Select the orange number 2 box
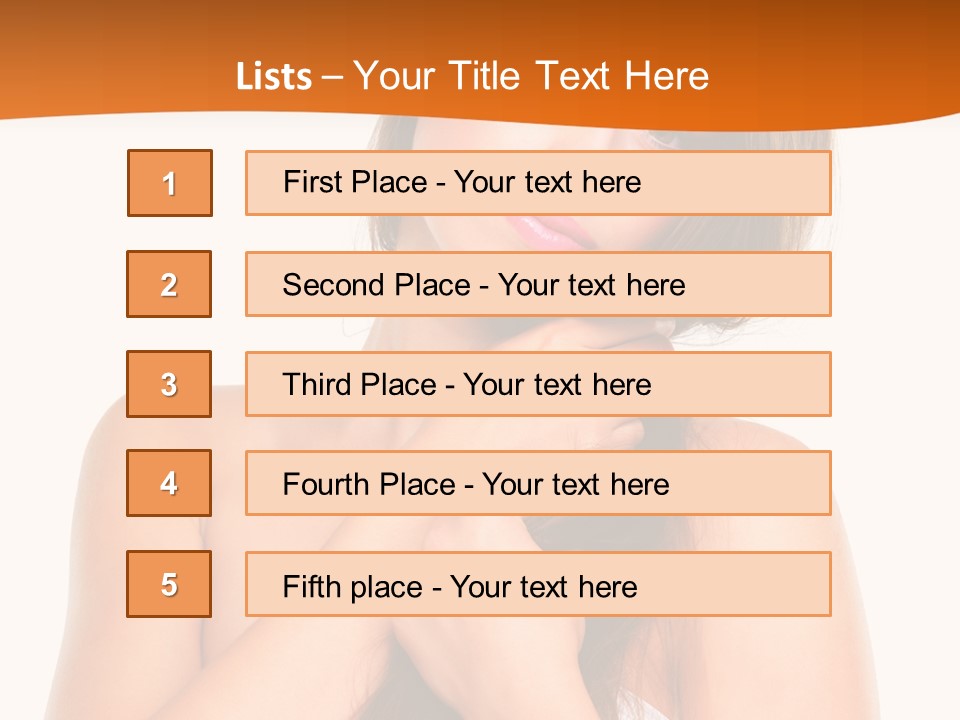960x720 pixels. click(x=169, y=284)
